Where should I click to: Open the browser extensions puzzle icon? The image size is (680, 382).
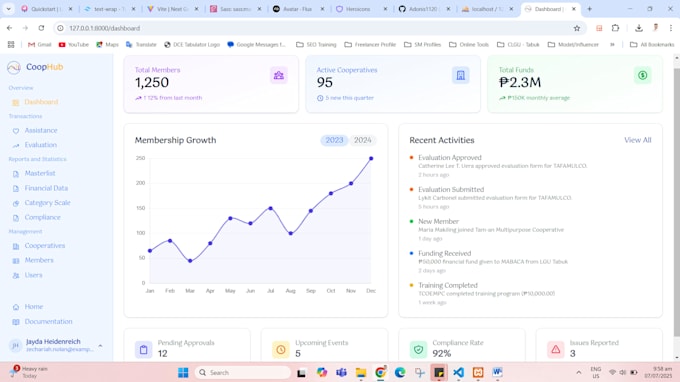click(615, 28)
